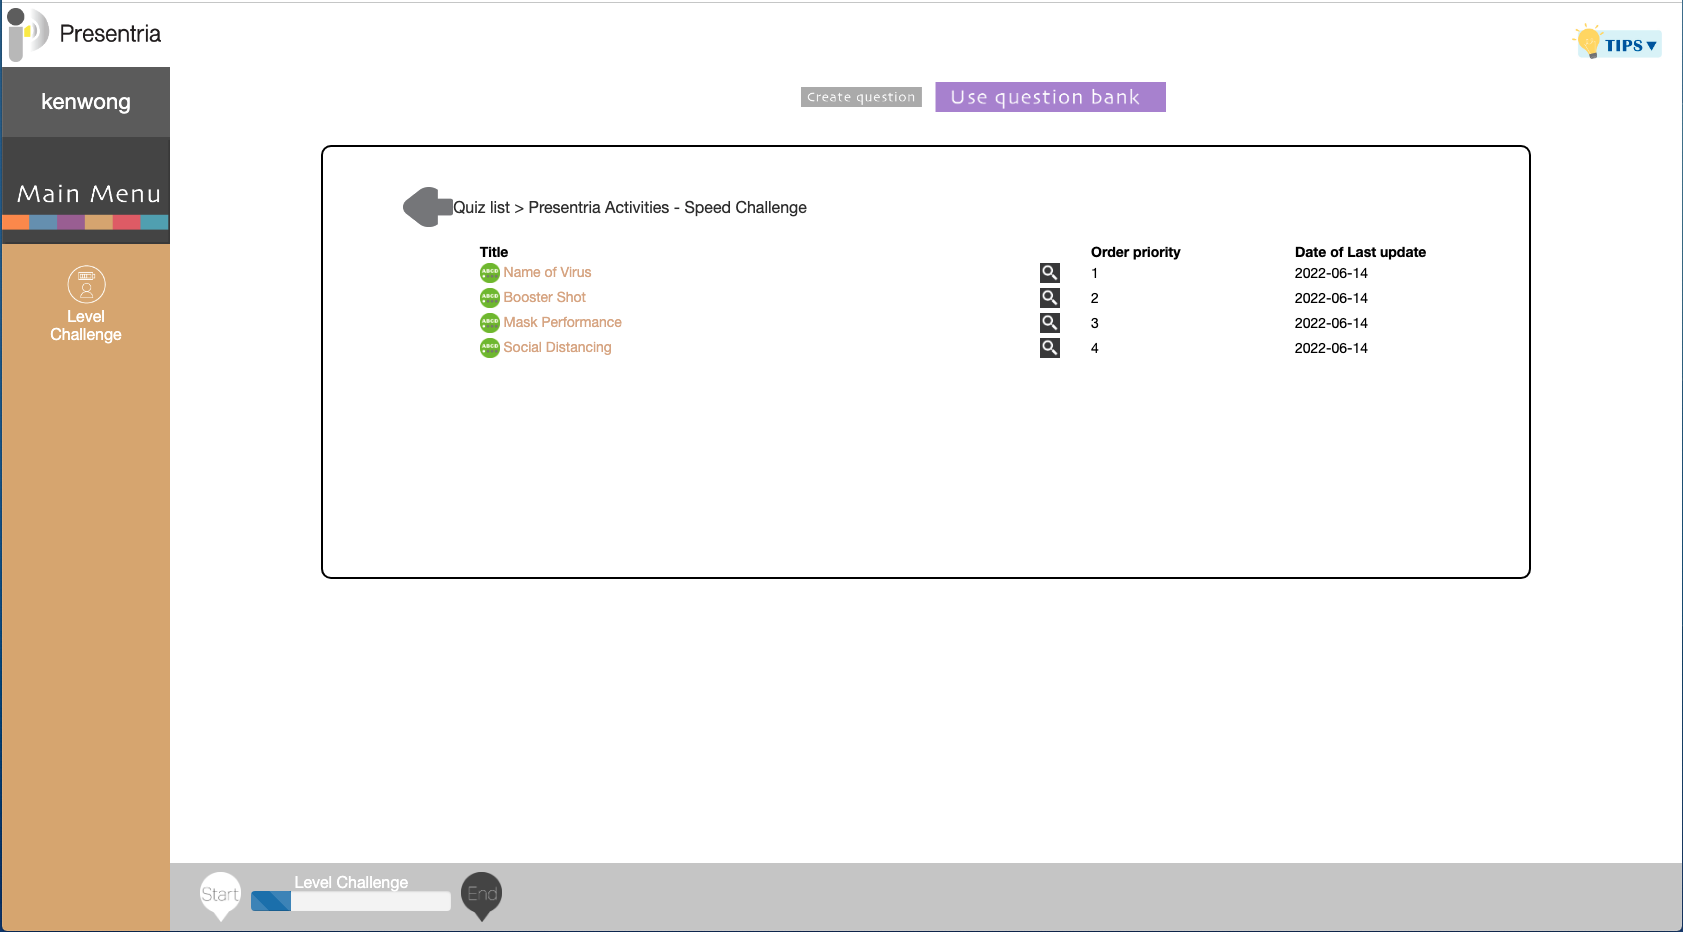Click the lightbulb tips icon
The height and width of the screenshot is (932, 1683).
coord(1588,42)
